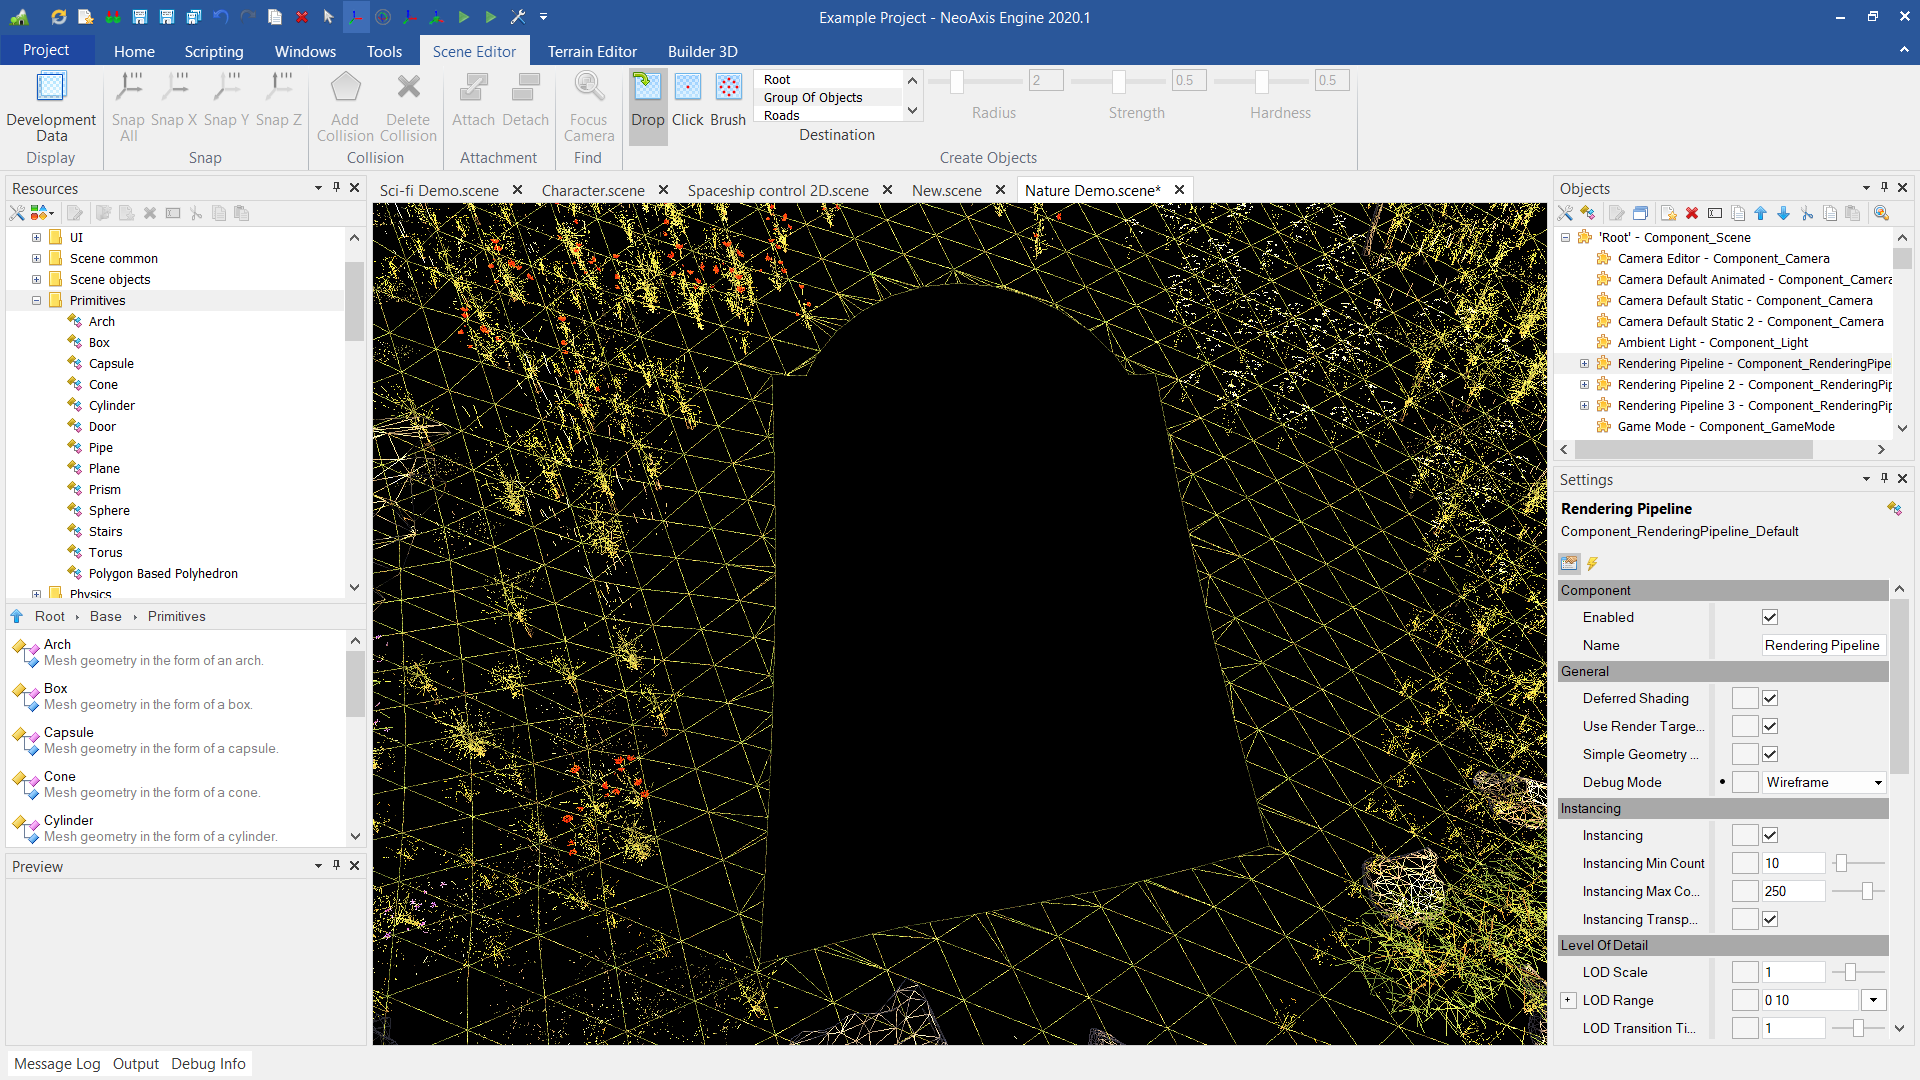Click the red delete icon in Objects toolbar
The height and width of the screenshot is (1080, 1920).
pyautogui.click(x=1692, y=213)
